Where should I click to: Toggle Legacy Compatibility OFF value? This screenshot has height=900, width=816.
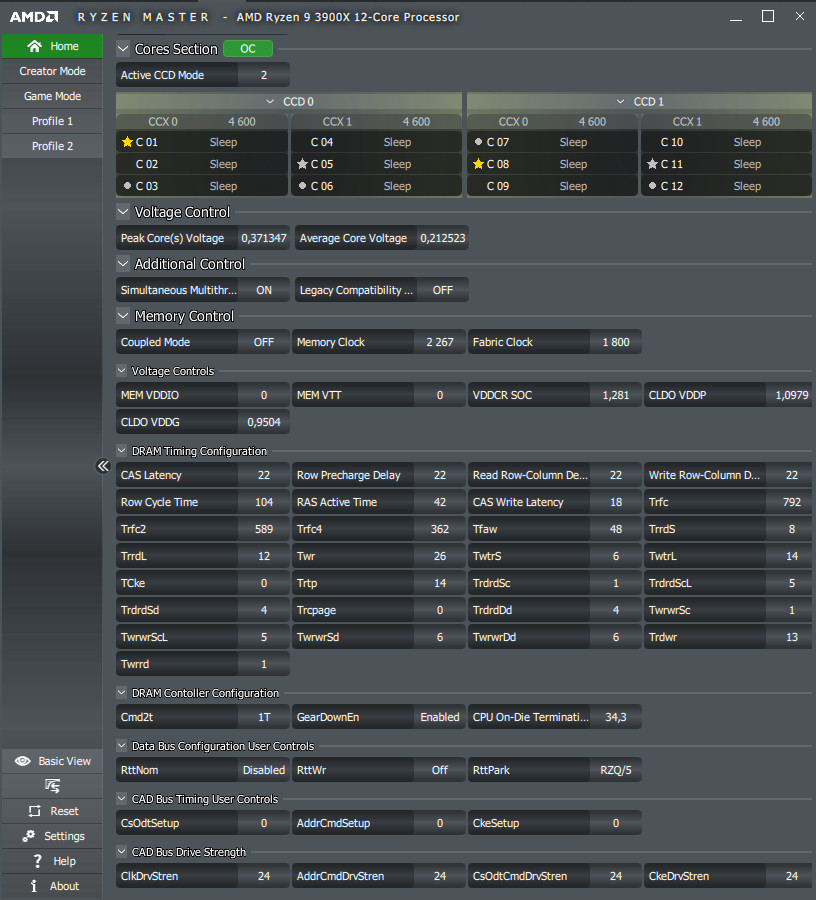click(442, 290)
